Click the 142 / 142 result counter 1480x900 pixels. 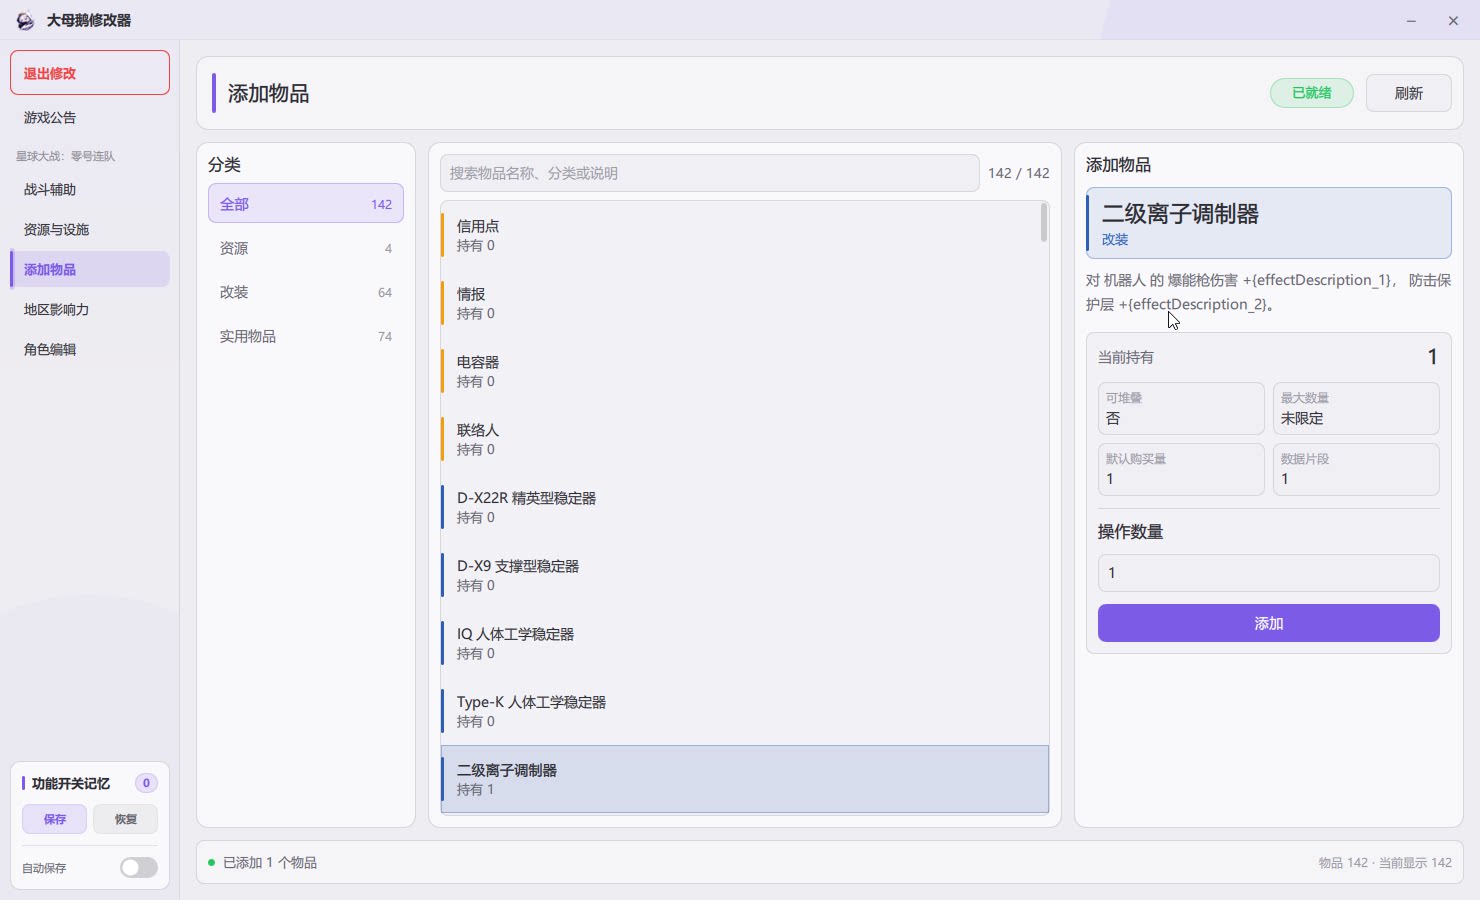[x=1019, y=173]
